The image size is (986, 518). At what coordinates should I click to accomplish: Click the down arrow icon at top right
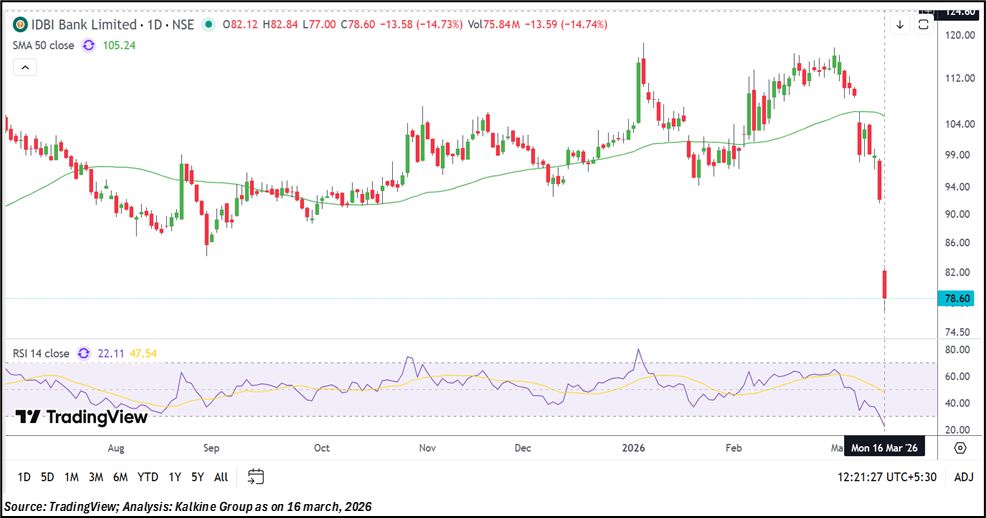900,25
